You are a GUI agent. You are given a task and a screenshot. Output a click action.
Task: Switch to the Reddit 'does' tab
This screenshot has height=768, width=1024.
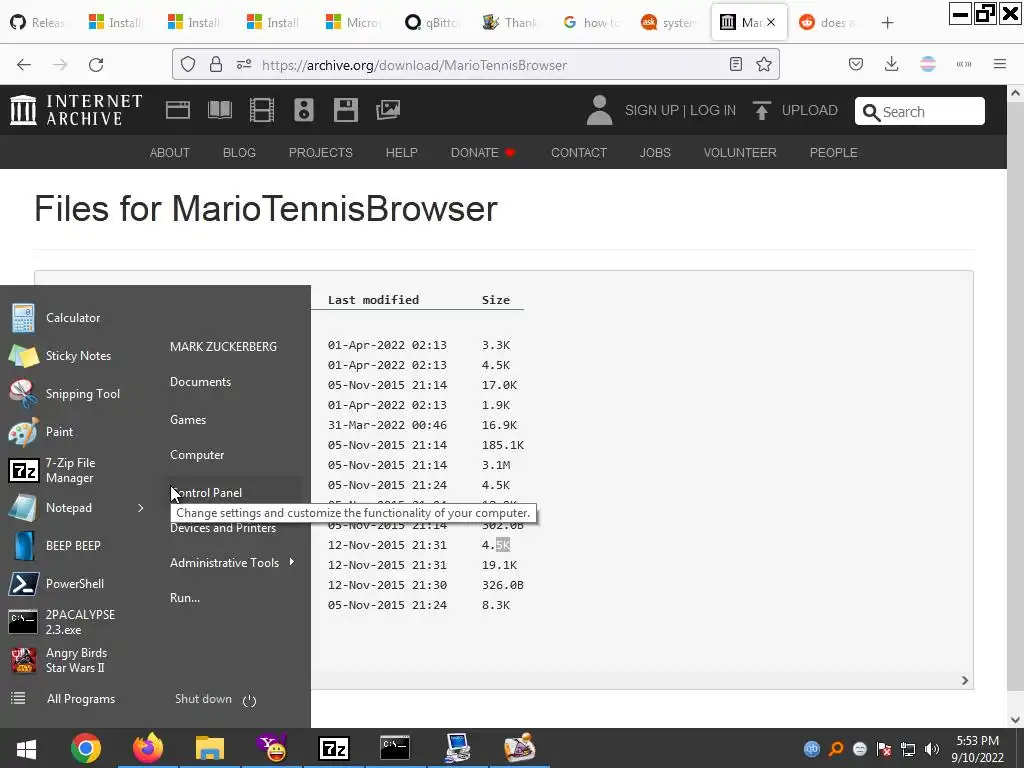click(828, 23)
